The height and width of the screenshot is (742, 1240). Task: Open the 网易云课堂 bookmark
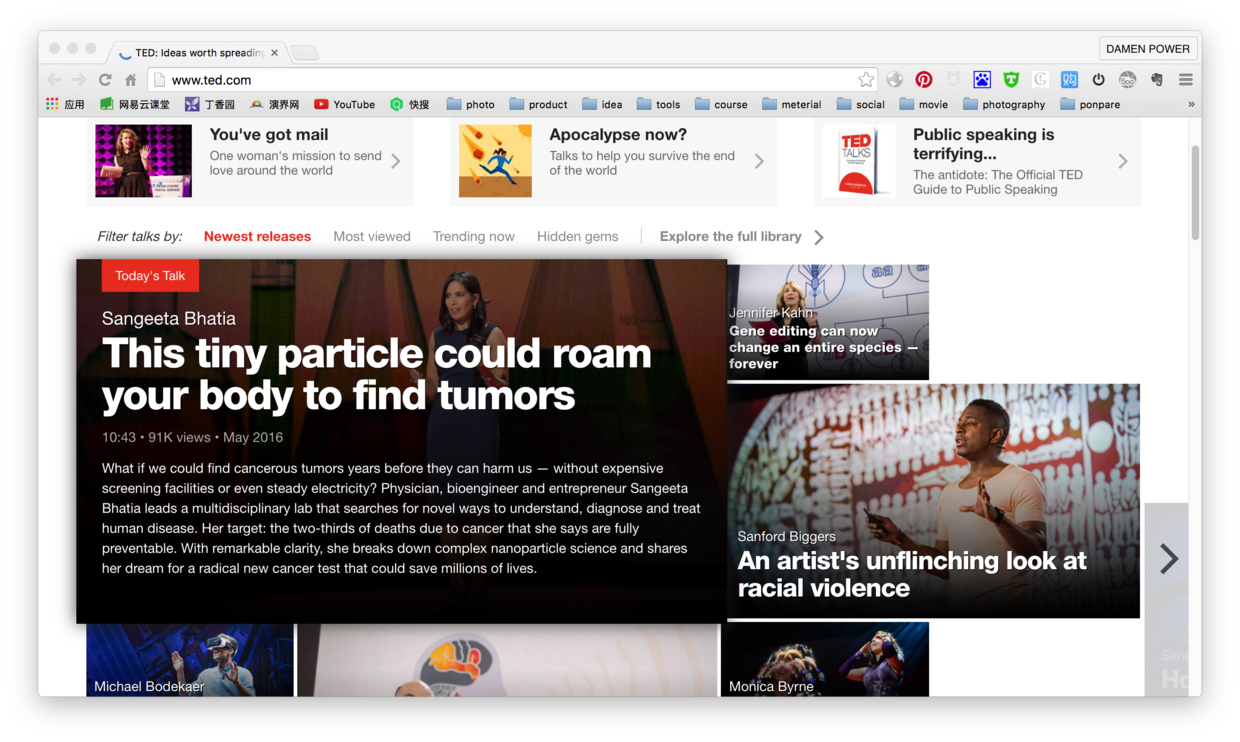(135, 104)
